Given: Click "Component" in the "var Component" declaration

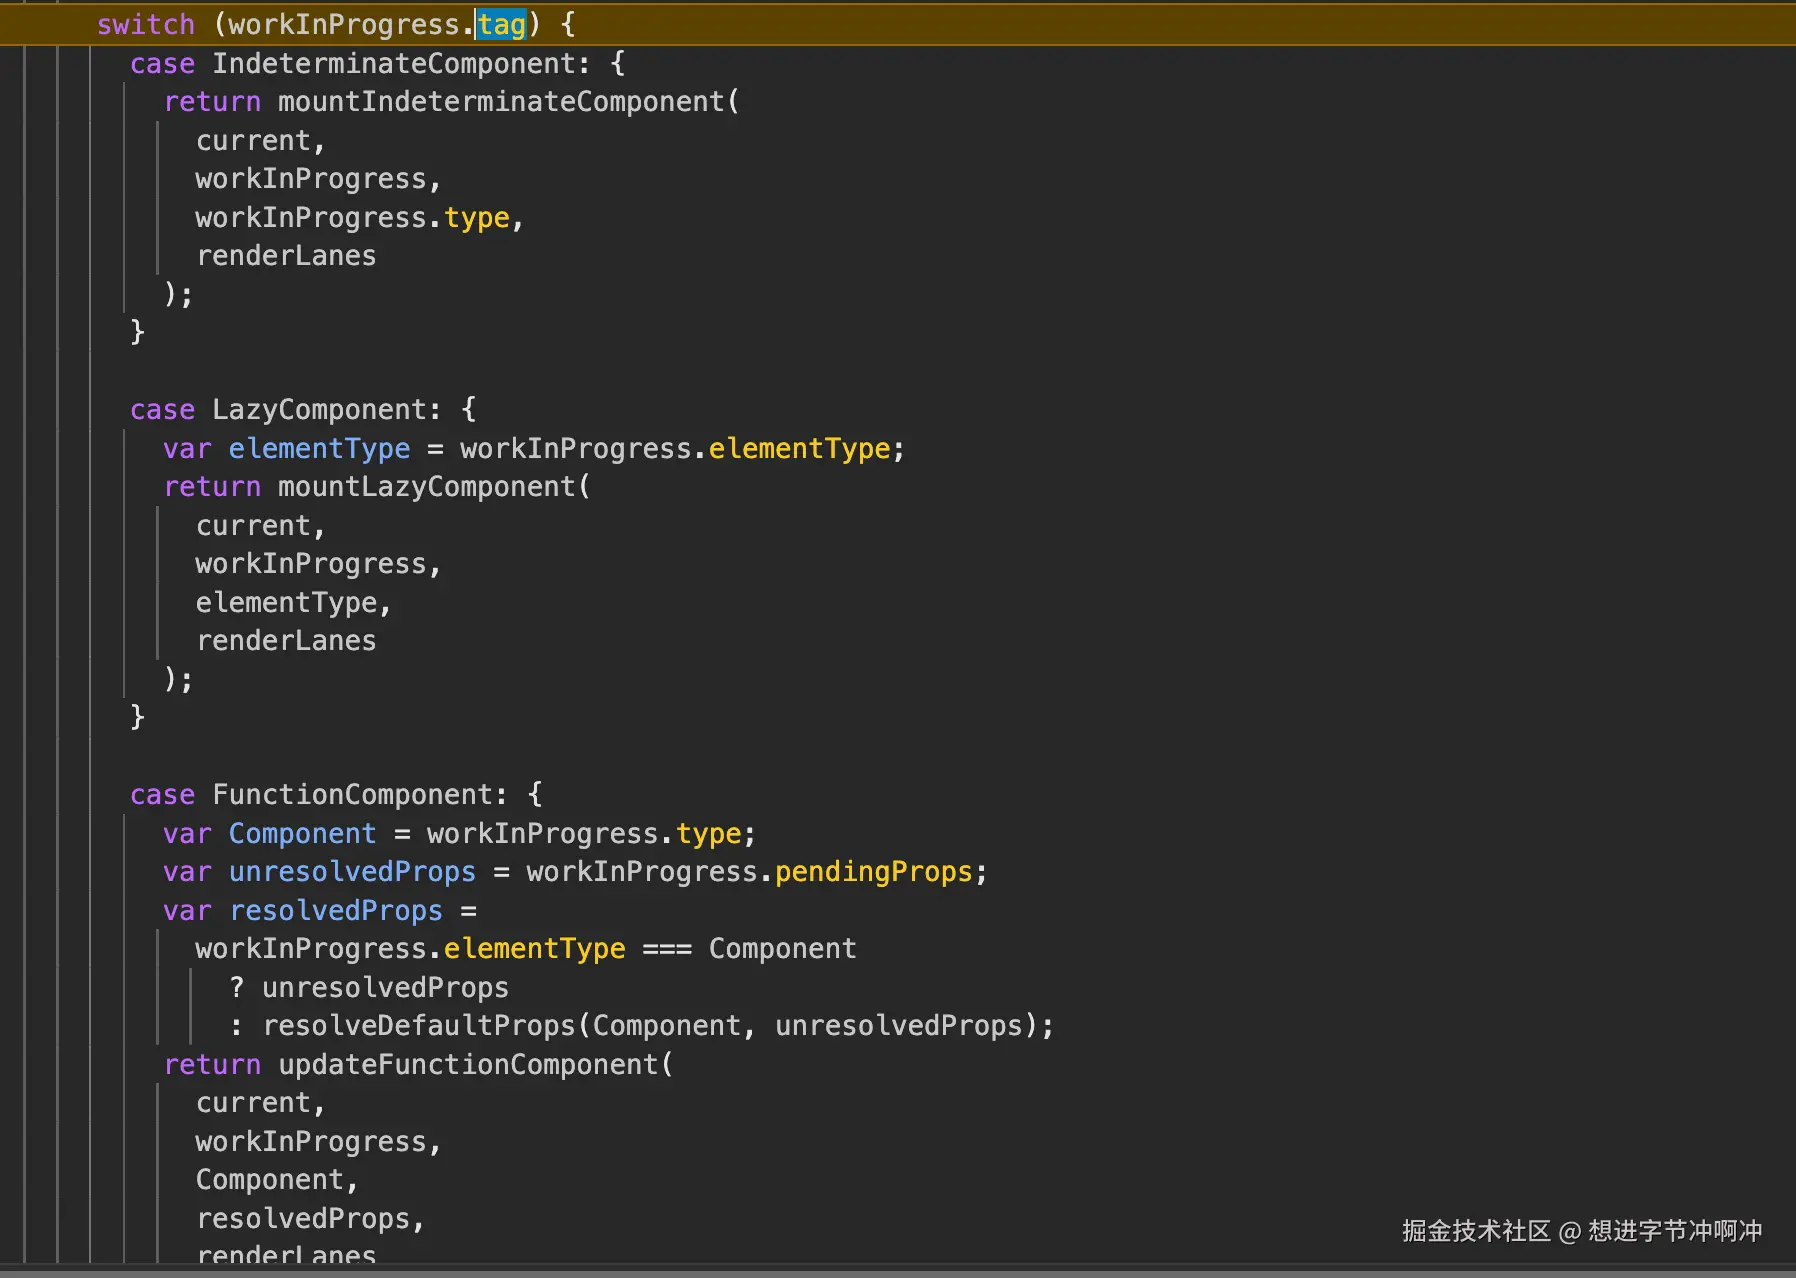Looking at the screenshot, I should tap(302, 833).
